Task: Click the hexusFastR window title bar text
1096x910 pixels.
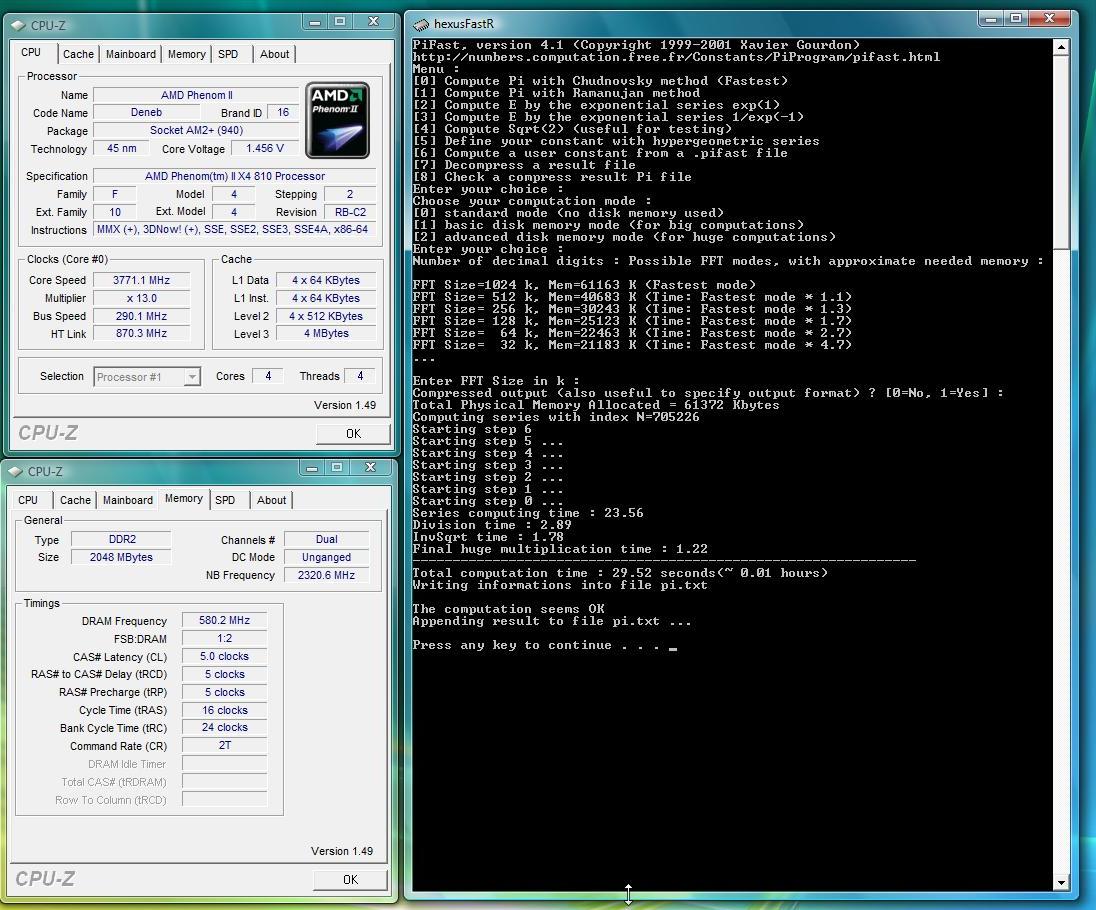Action: coord(464,24)
